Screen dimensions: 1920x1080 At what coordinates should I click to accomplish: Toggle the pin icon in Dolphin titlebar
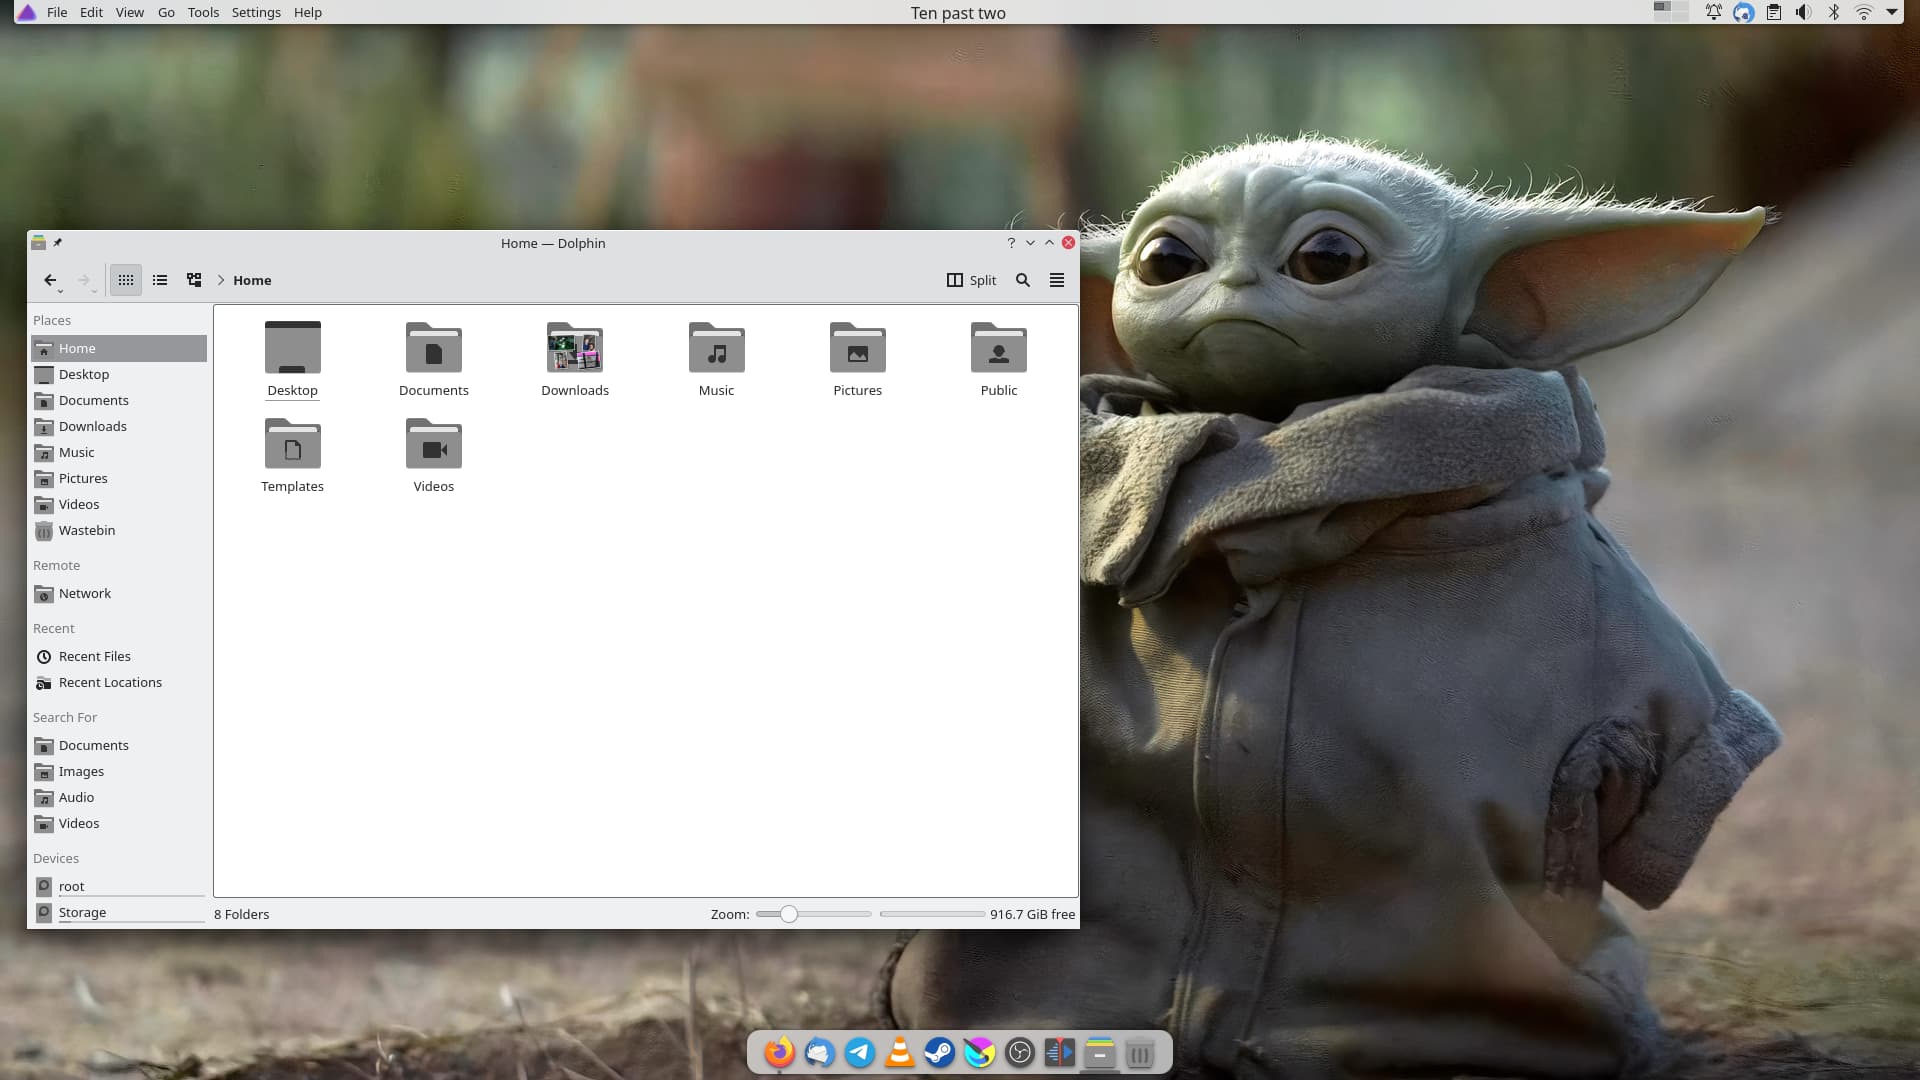click(x=58, y=242)
